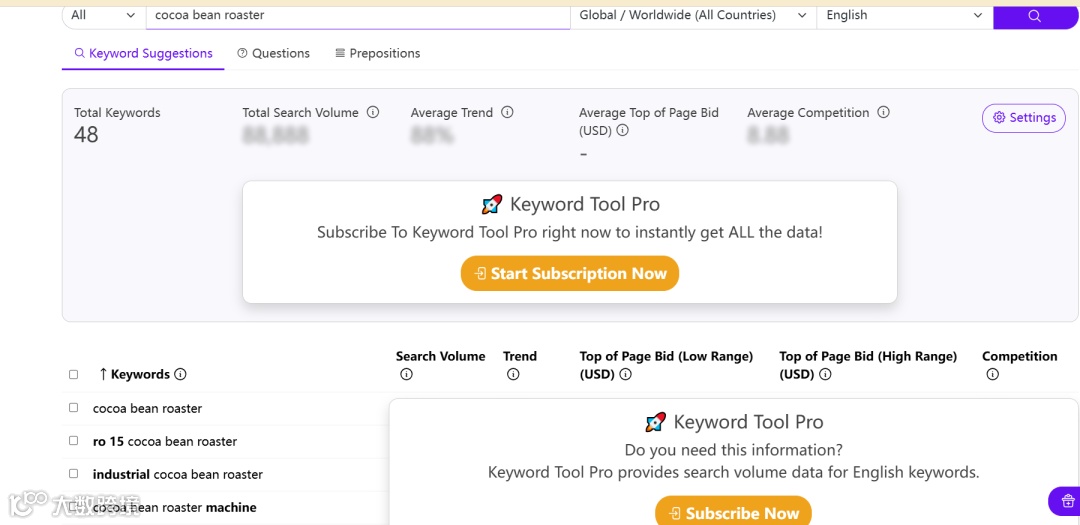Click info icon beside Average Trend

coord(507,113)
